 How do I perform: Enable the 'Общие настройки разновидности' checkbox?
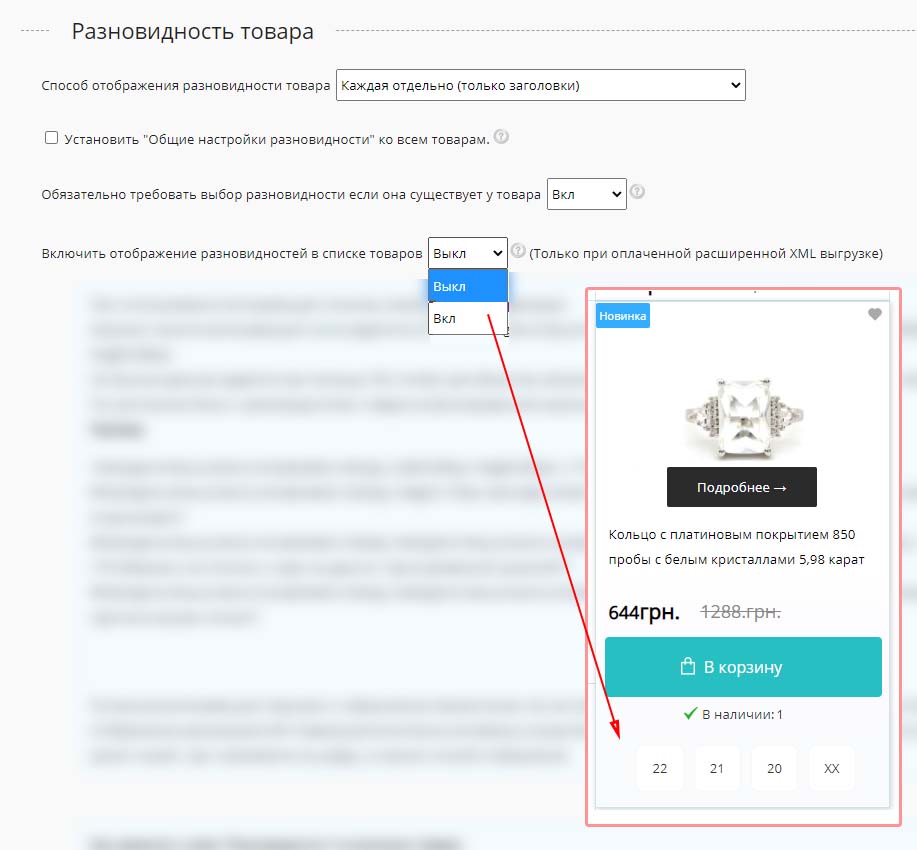(x=51, y=138)
